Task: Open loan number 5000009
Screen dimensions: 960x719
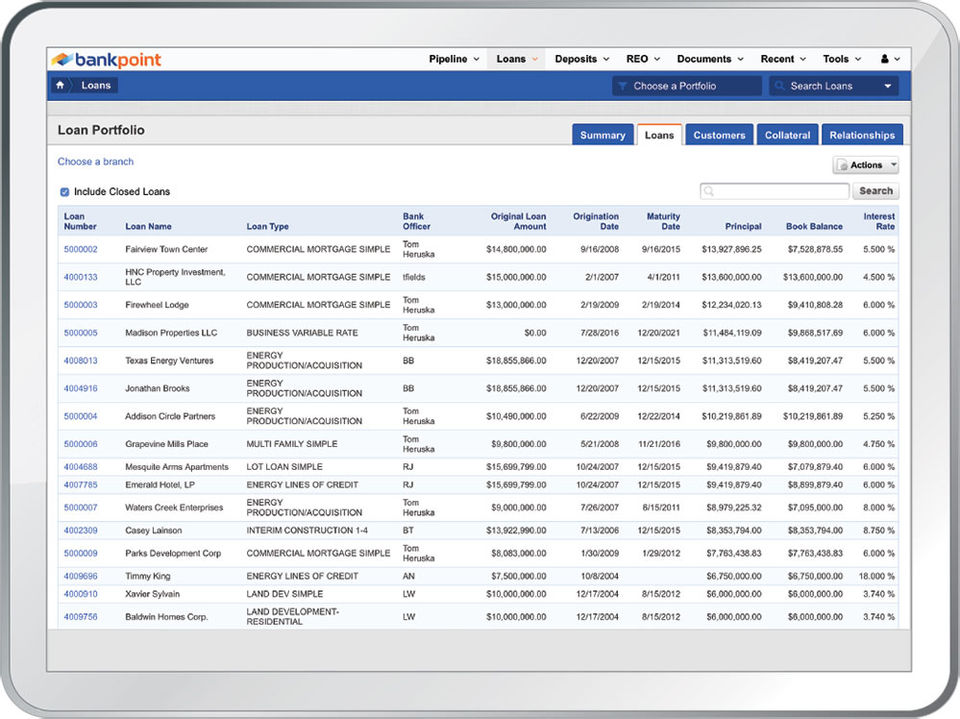Action: 81,553
